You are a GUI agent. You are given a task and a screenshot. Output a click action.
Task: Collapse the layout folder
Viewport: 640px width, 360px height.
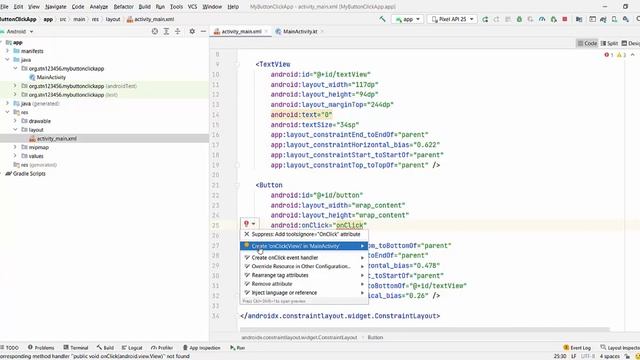tap(15, 130)
